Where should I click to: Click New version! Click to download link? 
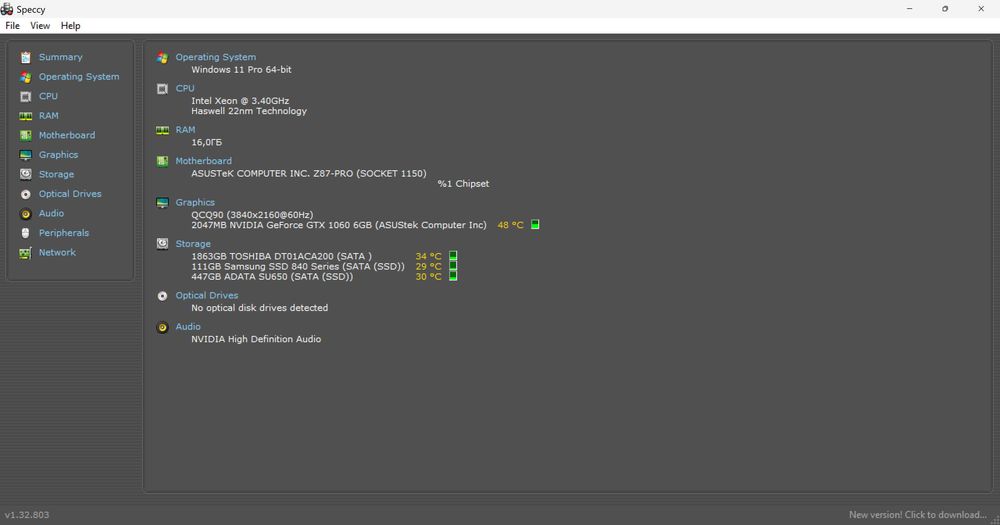[x=918, y=515]
